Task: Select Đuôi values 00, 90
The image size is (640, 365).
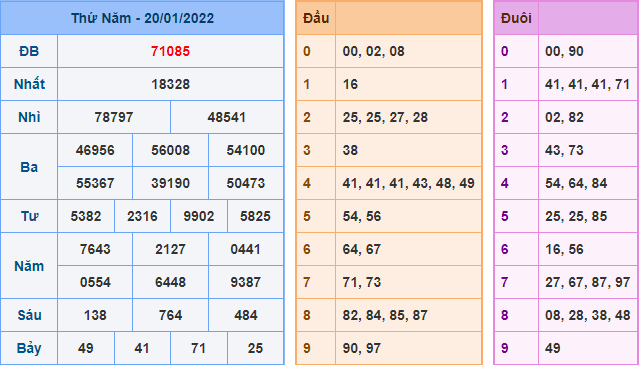Action: [564, 51]
